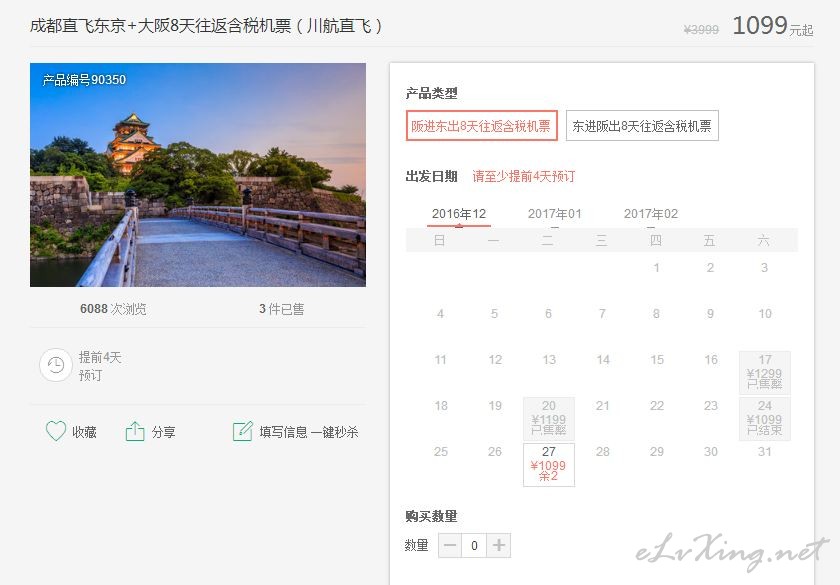Image resolution: width=840 pixels, height=585 pixels.
Task: Open the Osaka castle product photo
Action: tap(198, 175)
